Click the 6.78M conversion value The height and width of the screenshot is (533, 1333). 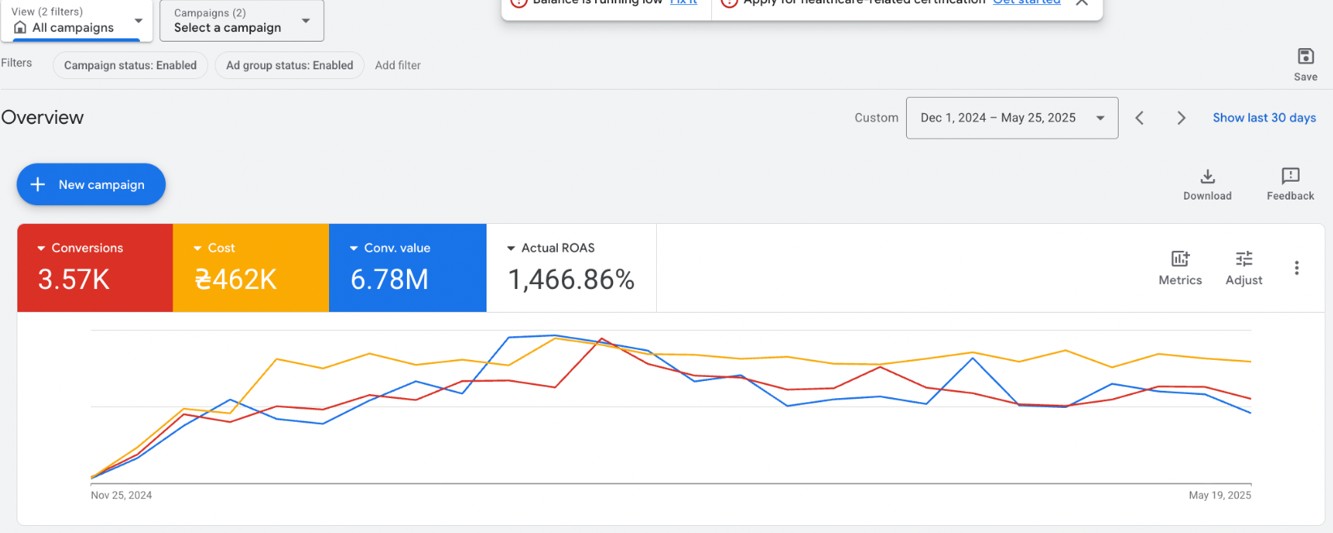389,280
